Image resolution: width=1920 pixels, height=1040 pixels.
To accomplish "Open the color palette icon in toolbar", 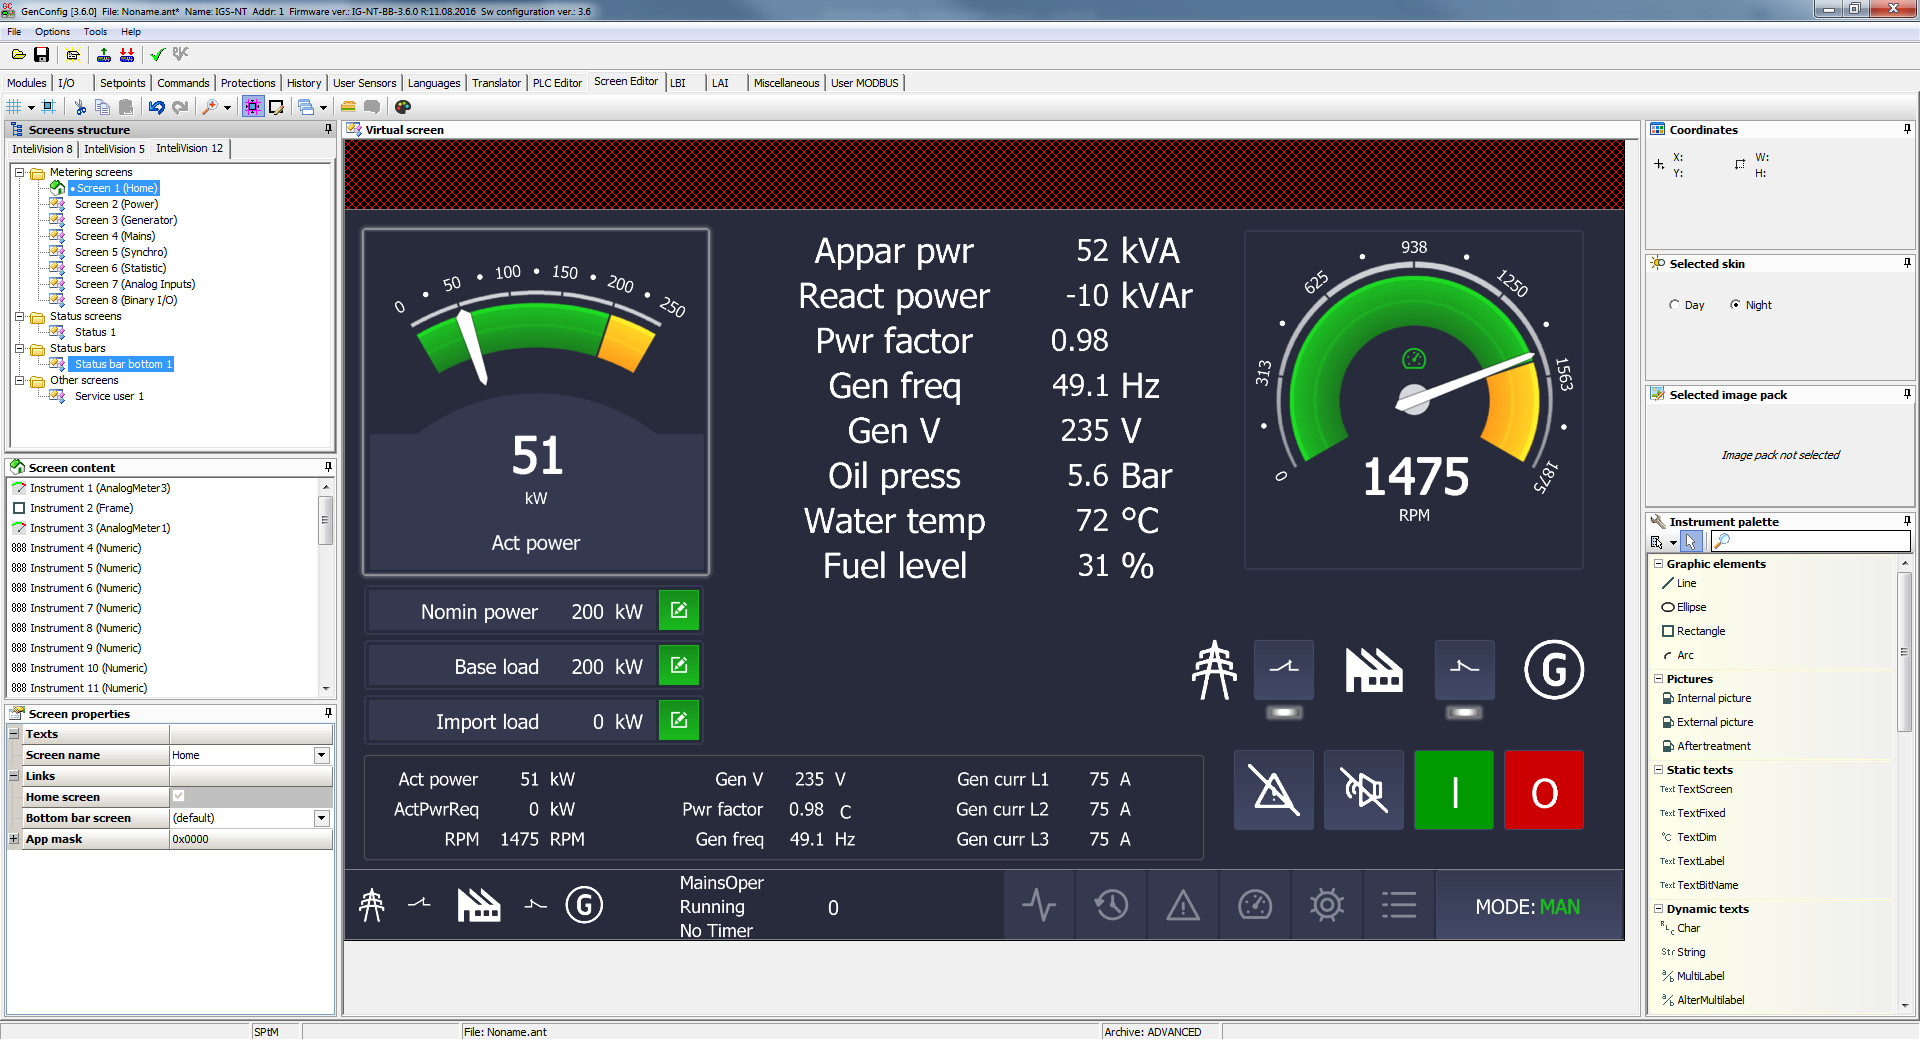I will (x=403, y=107).
